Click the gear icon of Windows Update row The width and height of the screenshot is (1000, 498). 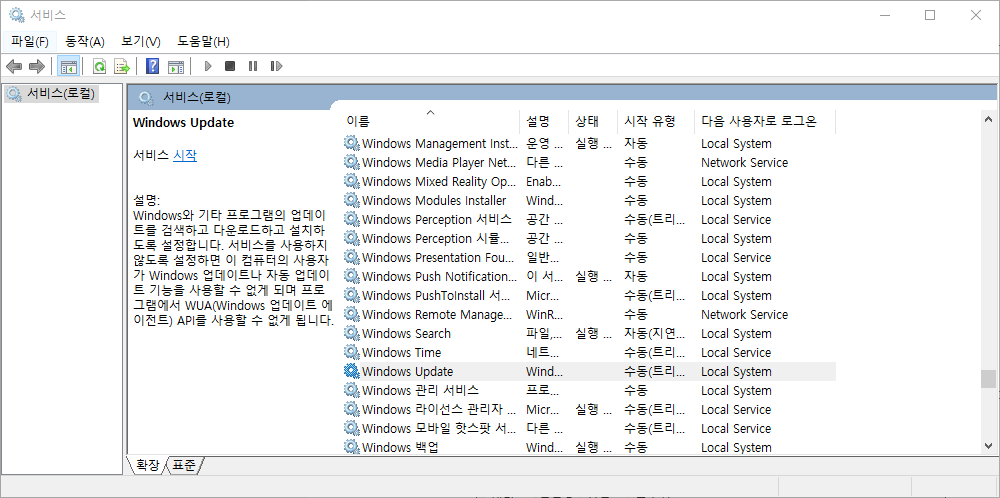pyautogui.click(x=351, y=371)
